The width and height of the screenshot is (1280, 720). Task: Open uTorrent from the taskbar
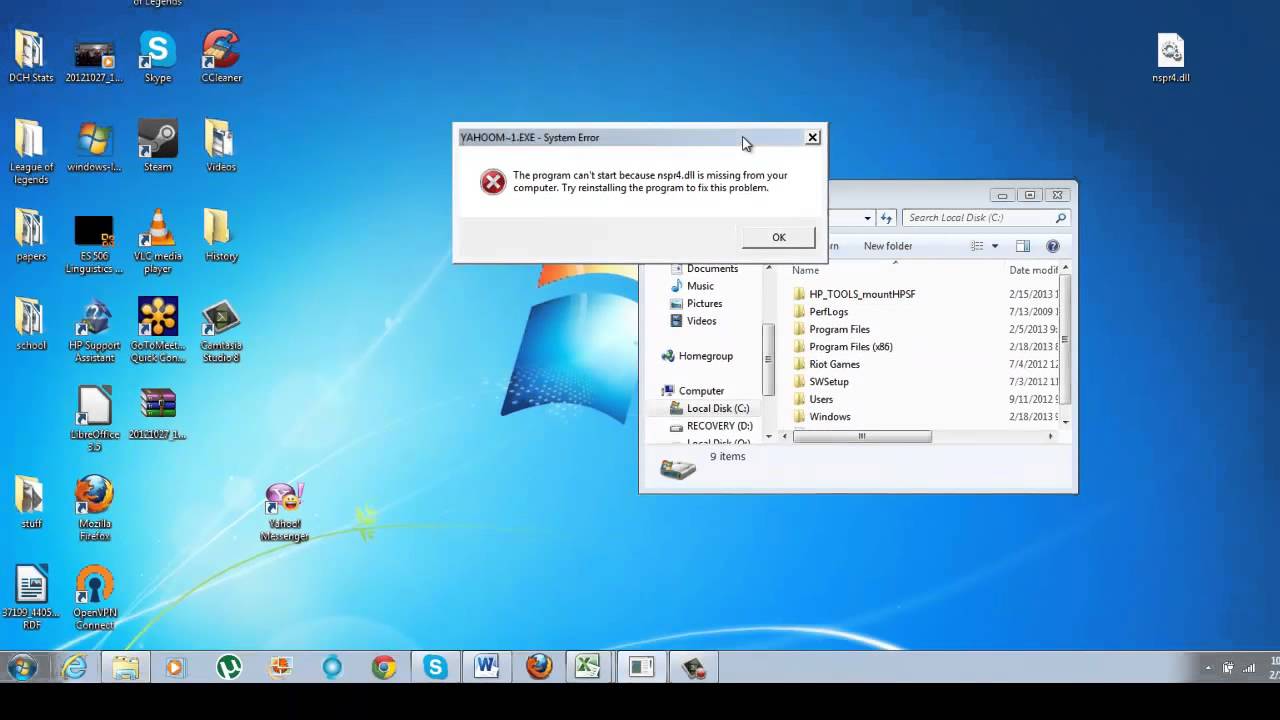(229, 667)
